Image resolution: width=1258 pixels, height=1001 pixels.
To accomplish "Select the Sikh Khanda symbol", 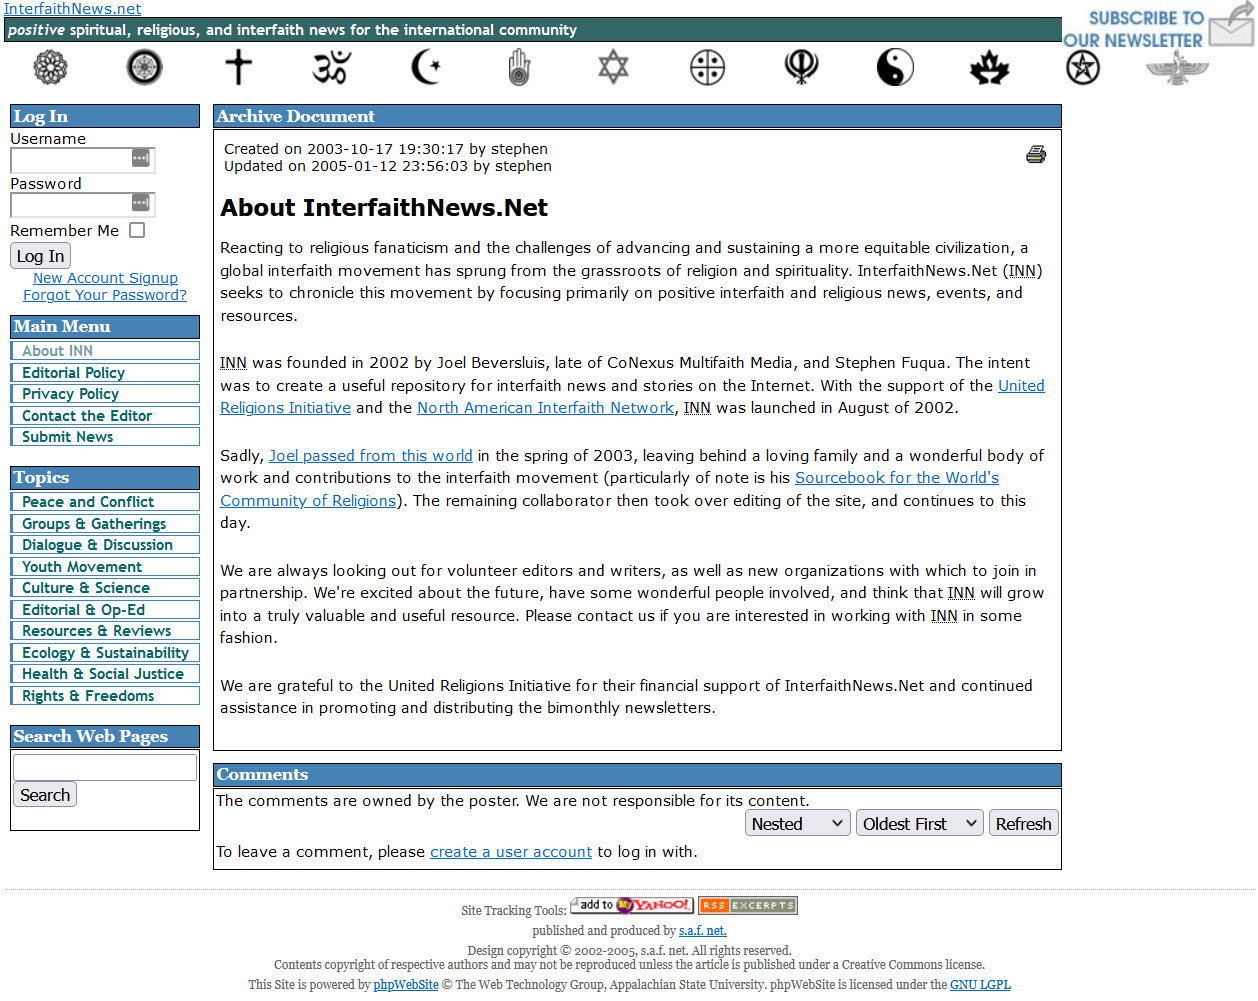I will (x=801, y=67).
